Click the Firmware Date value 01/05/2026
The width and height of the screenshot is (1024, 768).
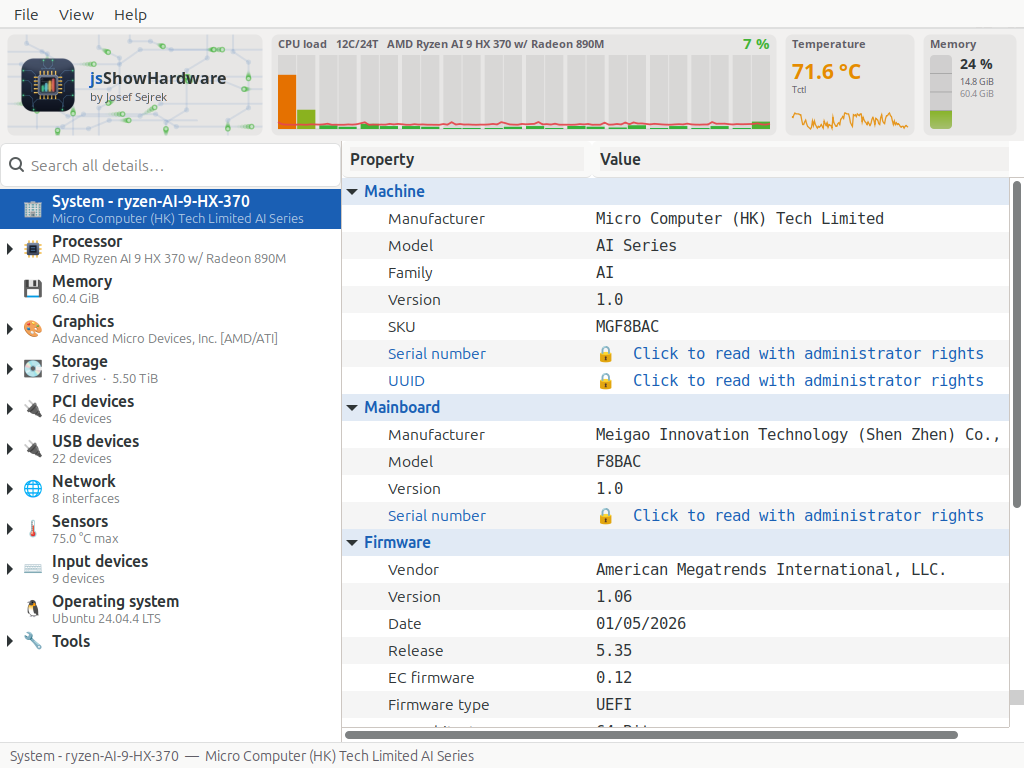[x=641, y=624]
